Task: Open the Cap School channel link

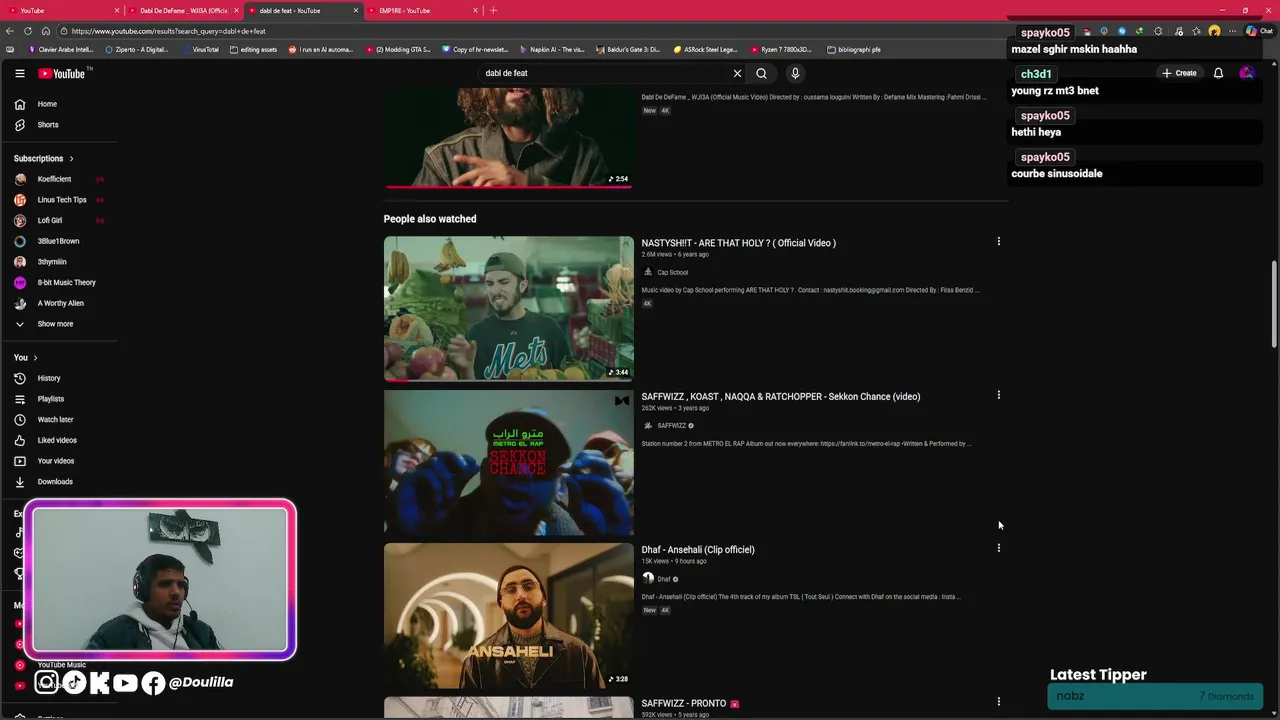Action: pos(672,272)
